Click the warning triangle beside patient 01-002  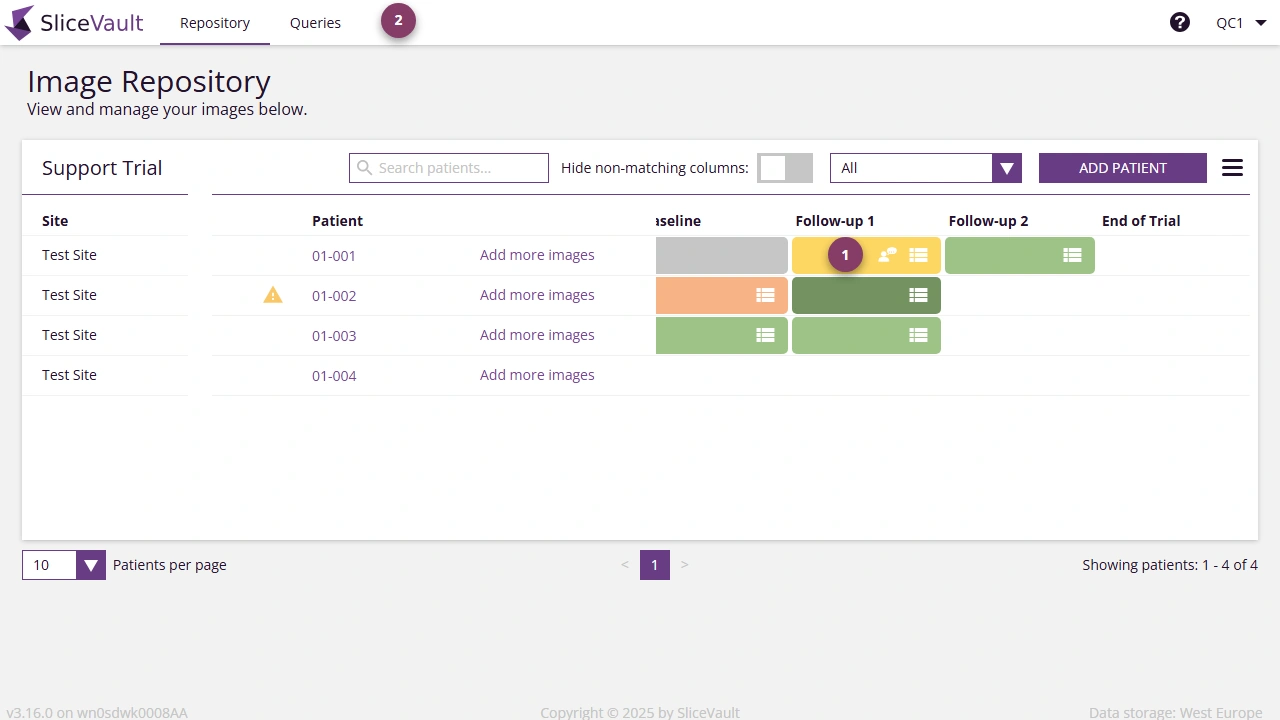pyautogui.click(x=273, y=295)
